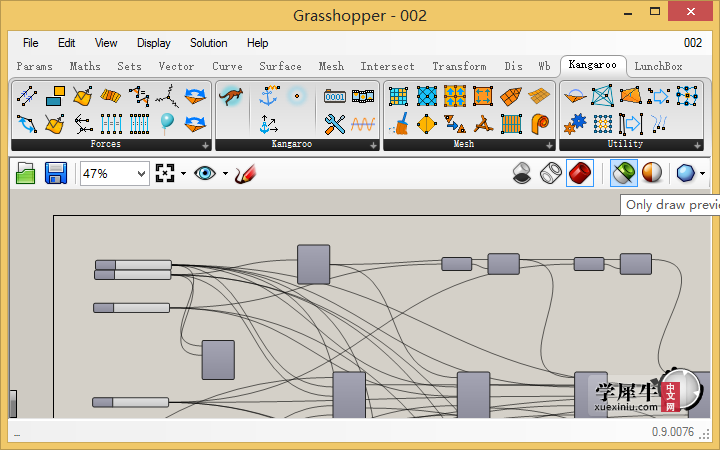The height and width of the screenshot is (450, 720).
Task: Choose the 0001 counter component icon
Action: coord(335,96)
